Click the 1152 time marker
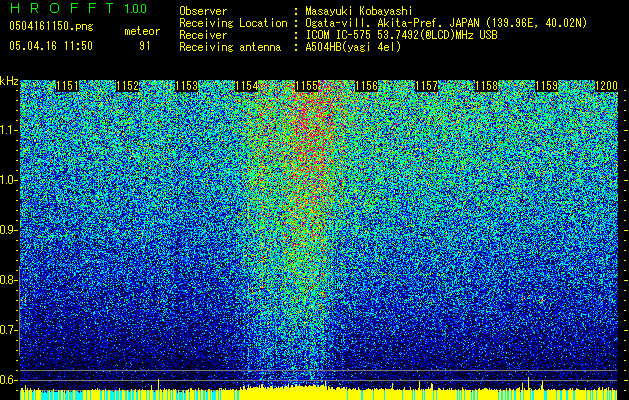The image size is (629, 400). (128, 86)
